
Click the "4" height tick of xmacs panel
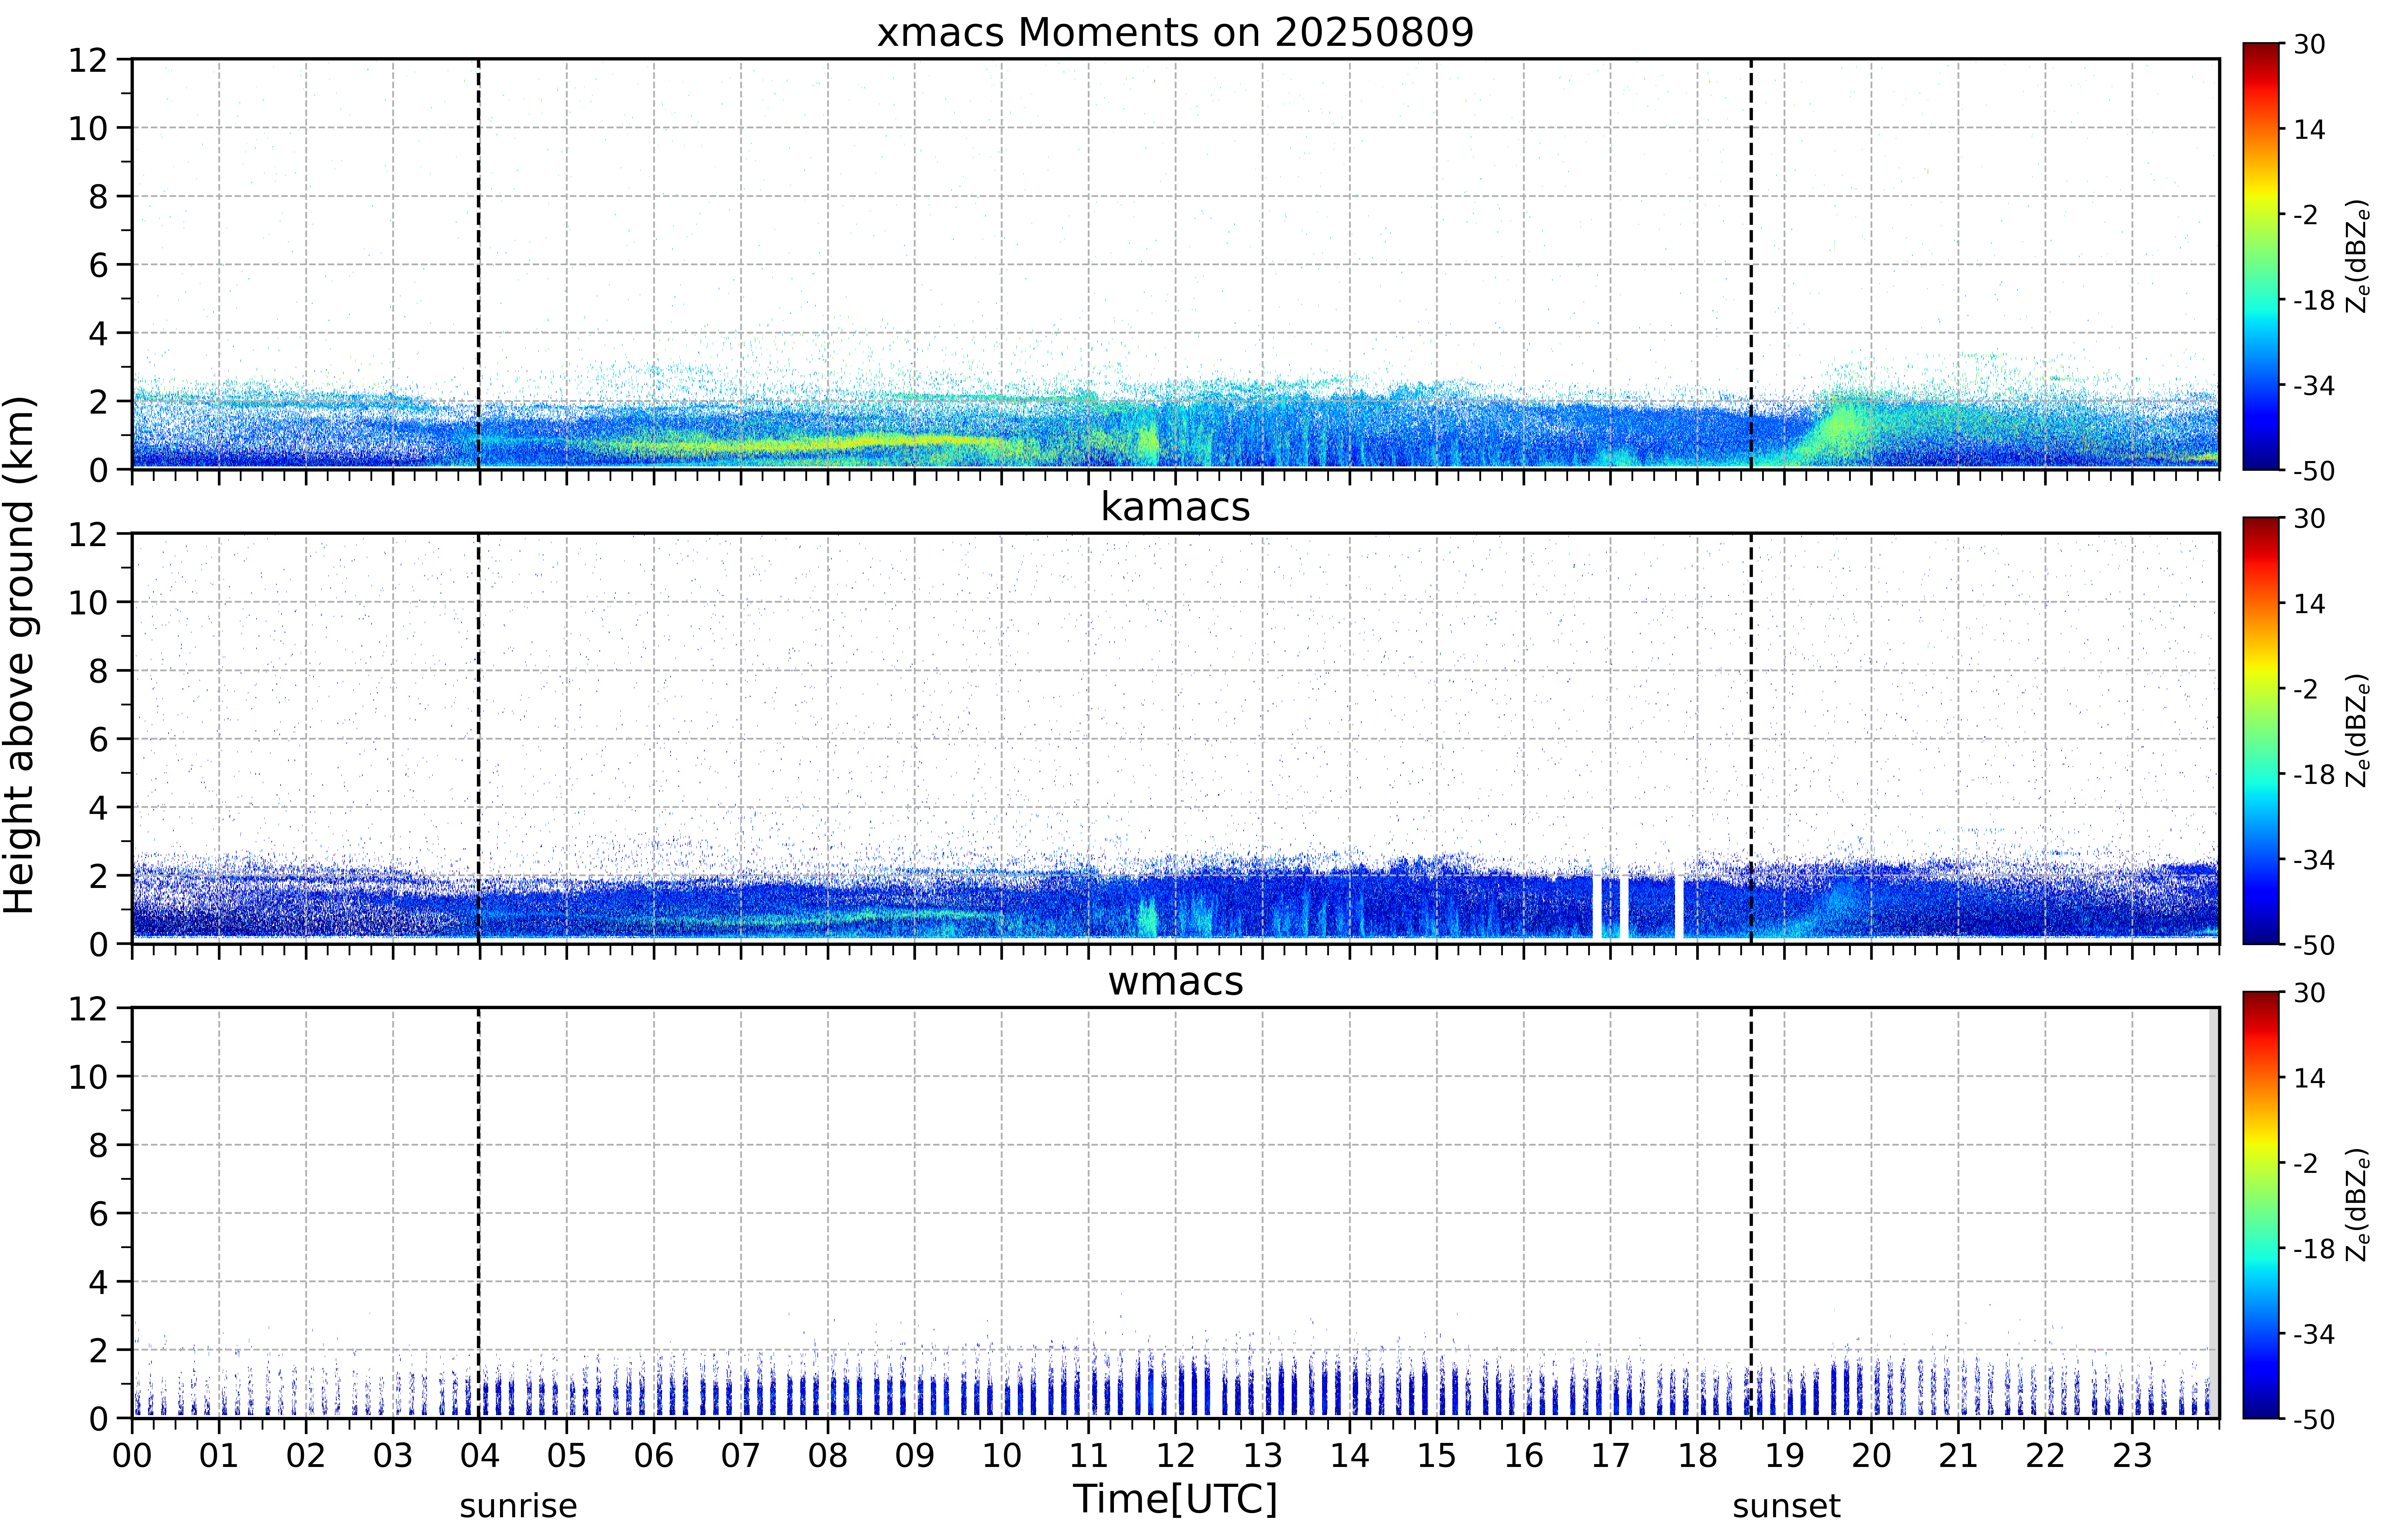(98, 334)
